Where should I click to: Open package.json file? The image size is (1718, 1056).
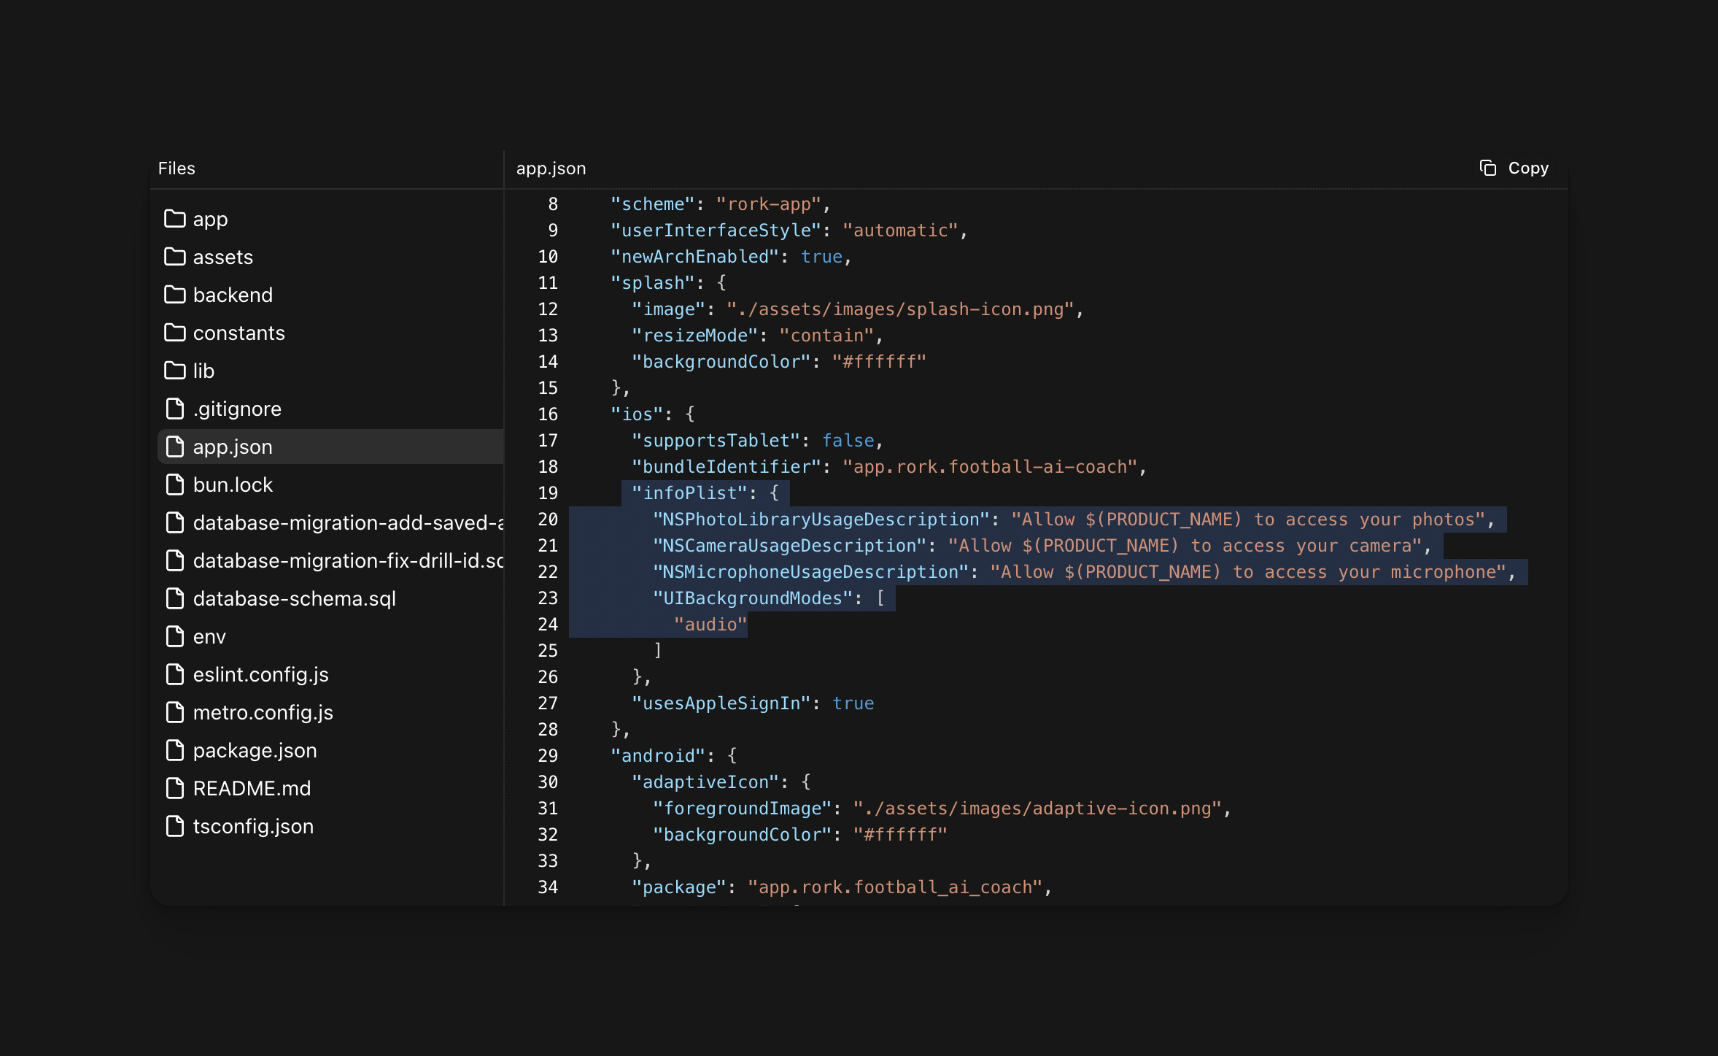coord(330,750)
